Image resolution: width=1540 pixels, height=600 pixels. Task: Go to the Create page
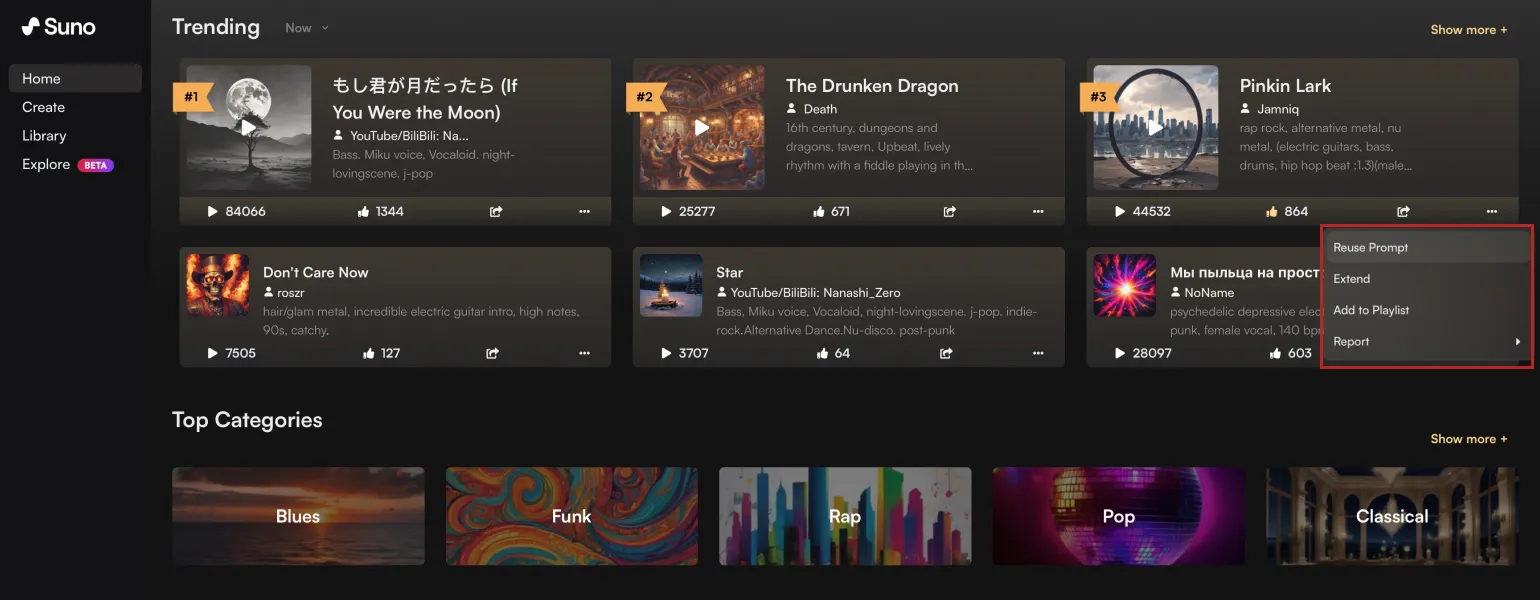(44, 107)
